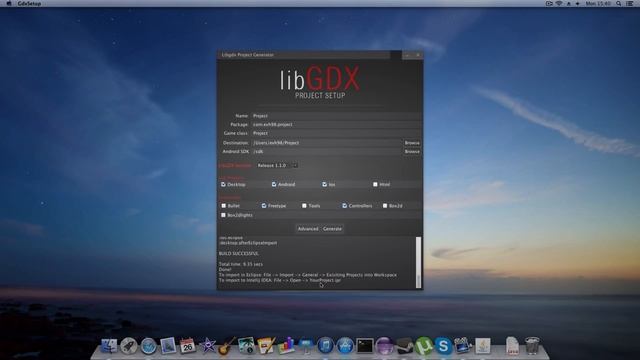Click the Package input field
The width and height of the screenshot is (640, 360).
pyautogui.click(x=336, y=124)
